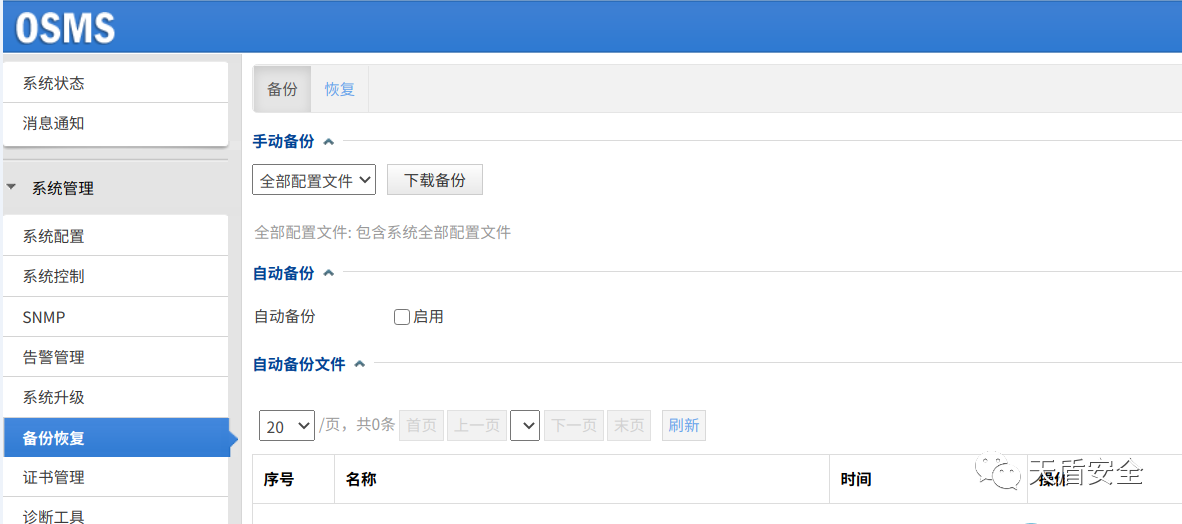
Task: Collapse the 自动备份文件 section chevron
Action: coord(360,364)
